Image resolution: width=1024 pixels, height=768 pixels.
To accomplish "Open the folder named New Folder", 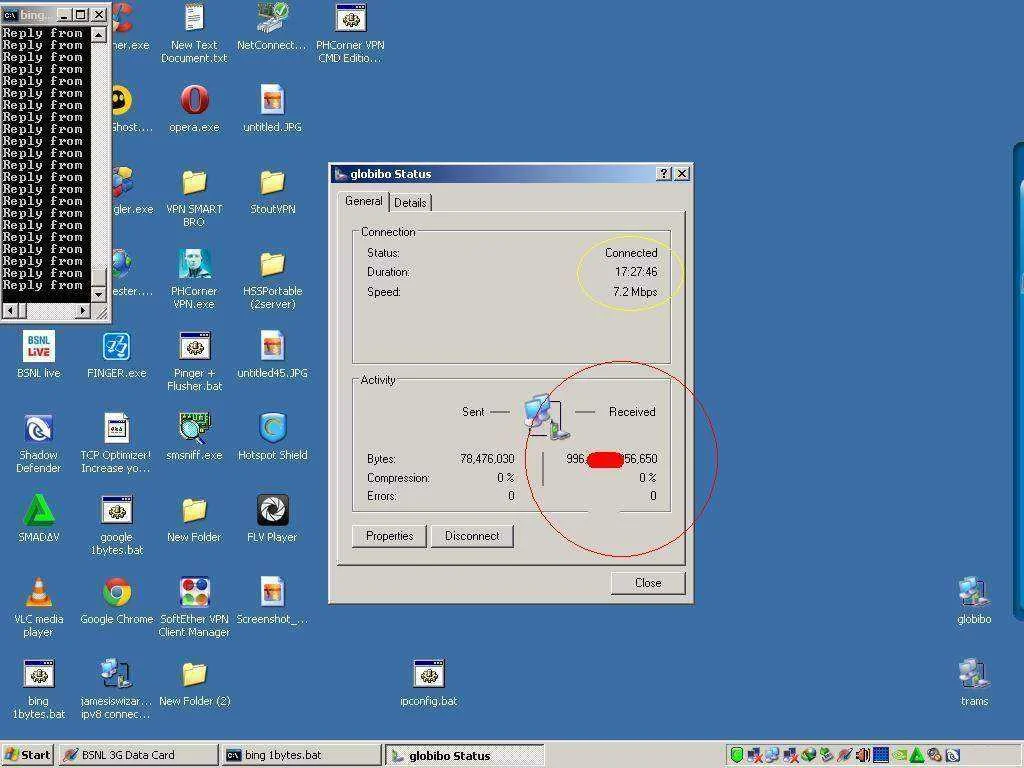I will tap(194, 519).
